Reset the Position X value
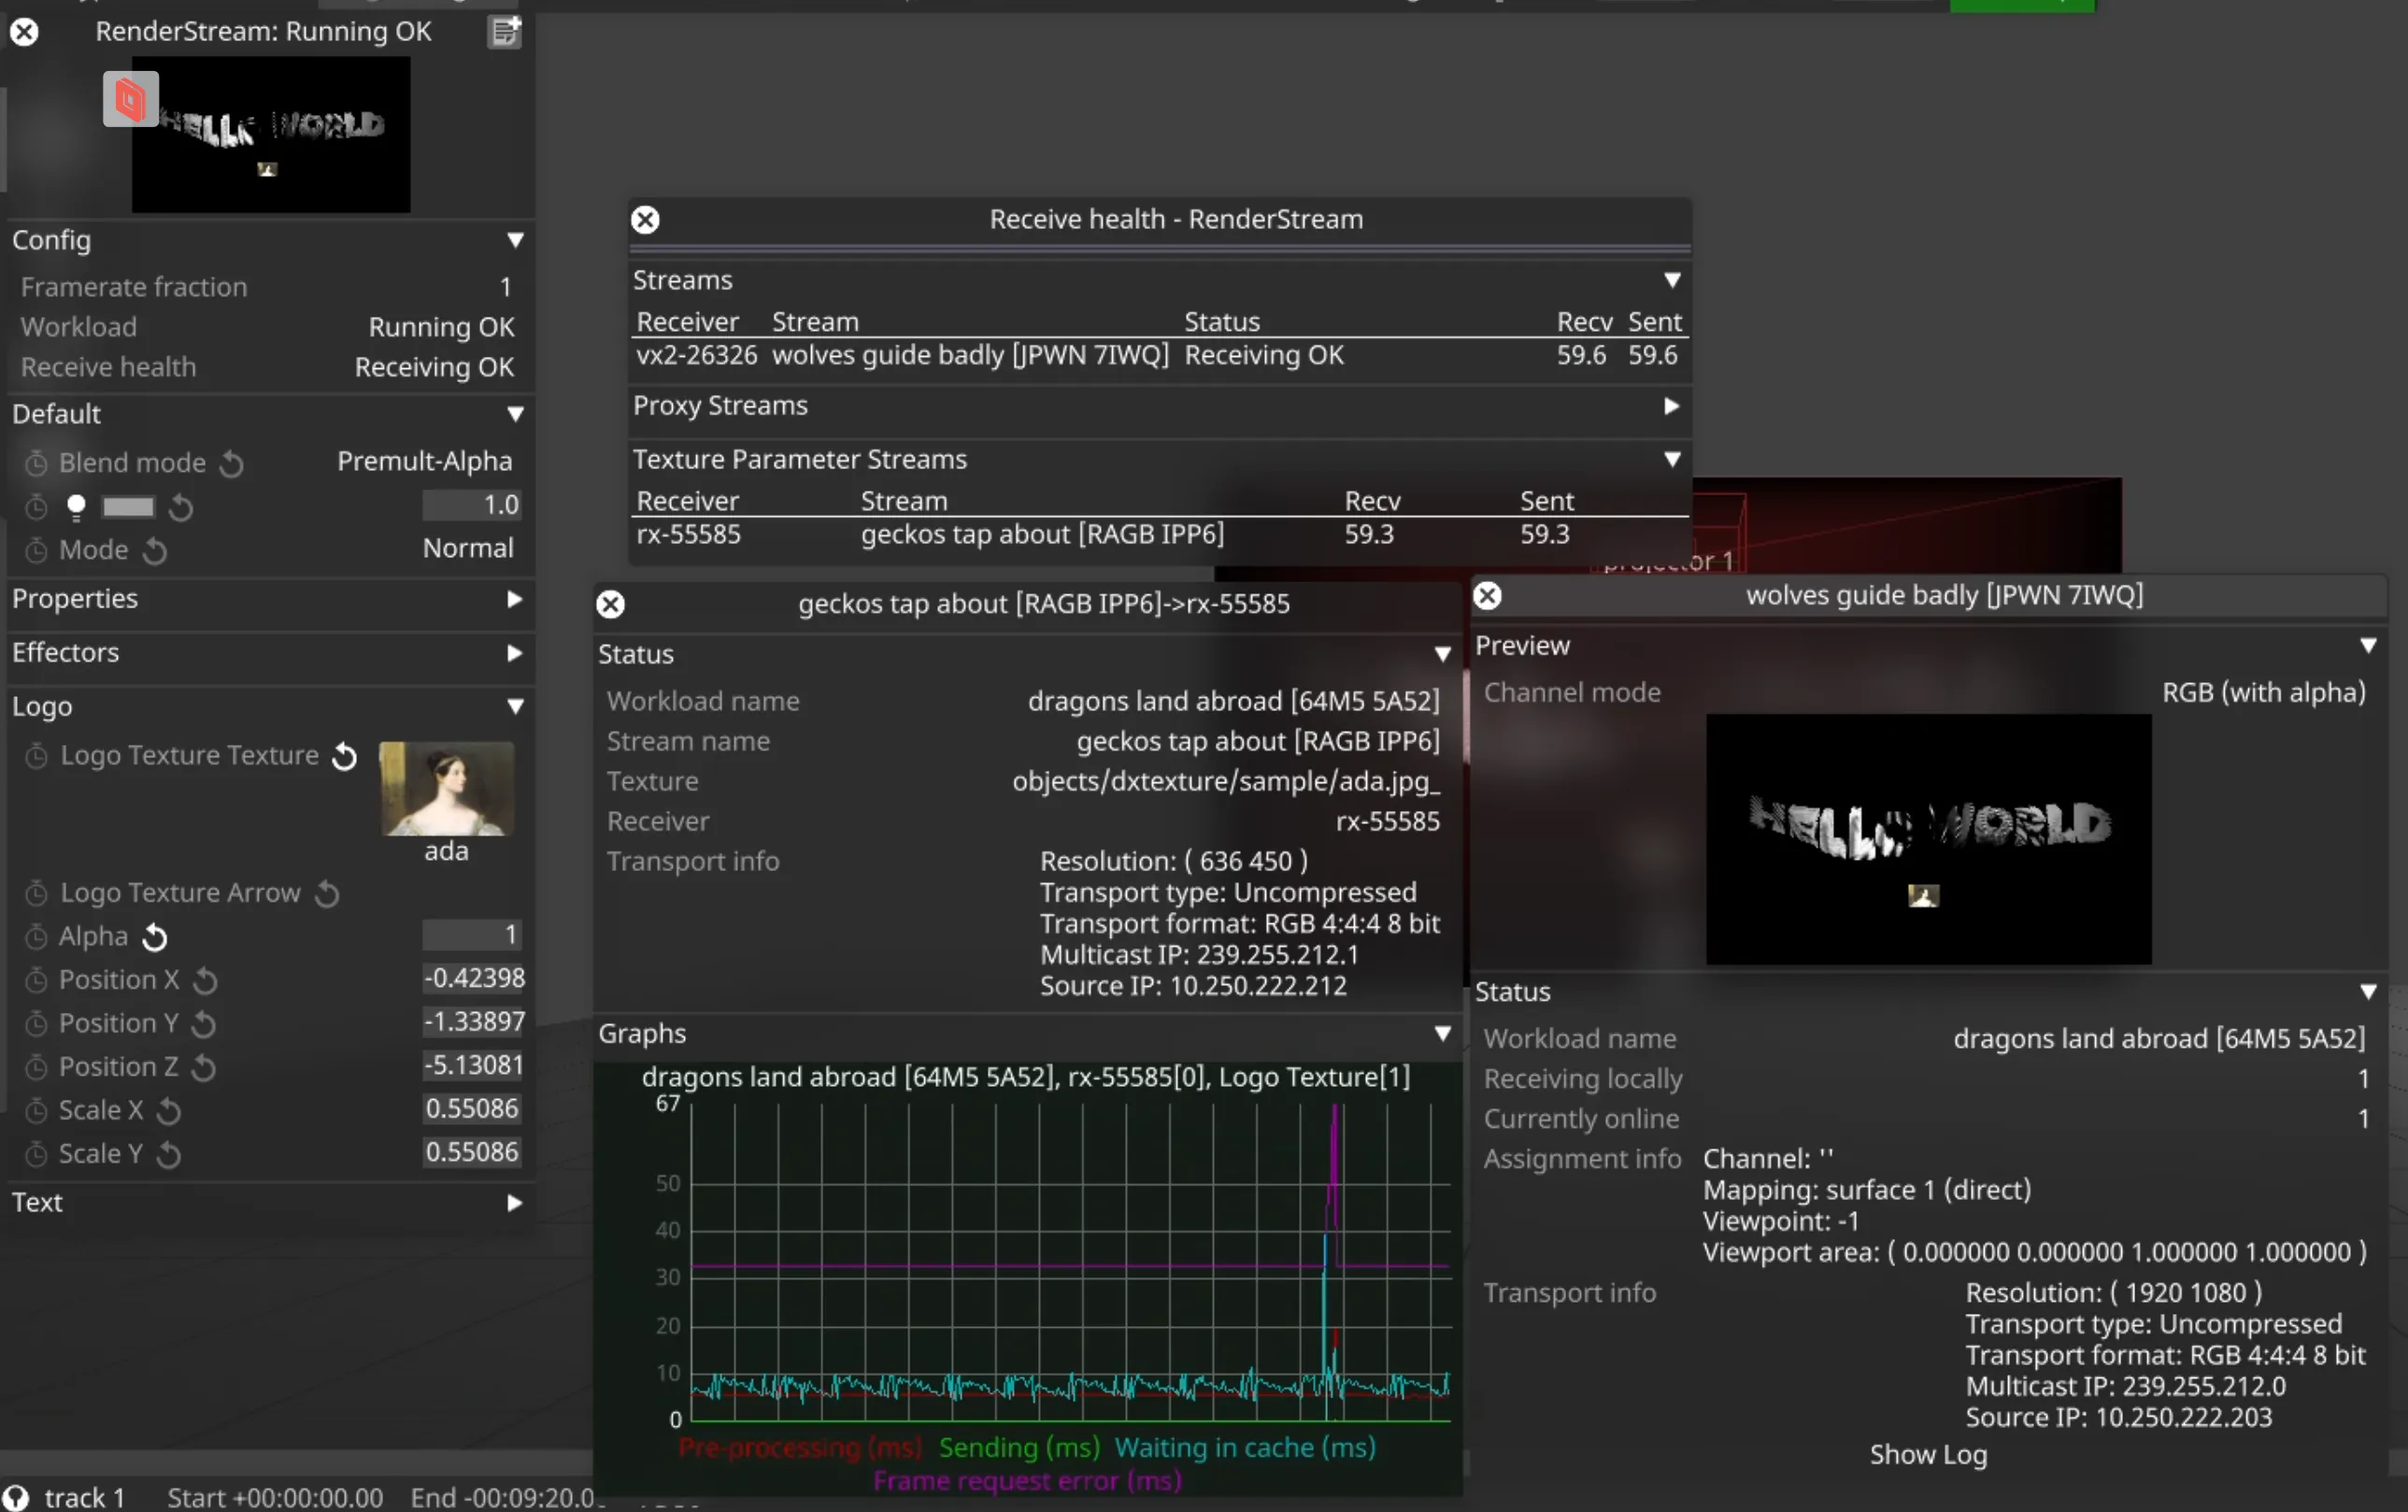Viewport: 2408px width, 1512px height. pyautogui.click(x=205, y=980)
